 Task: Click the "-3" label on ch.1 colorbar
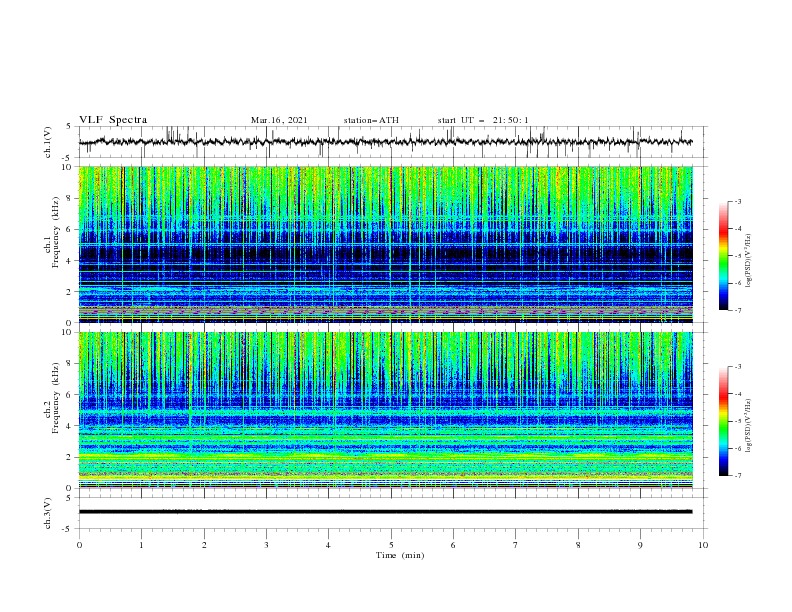point(737,201)
